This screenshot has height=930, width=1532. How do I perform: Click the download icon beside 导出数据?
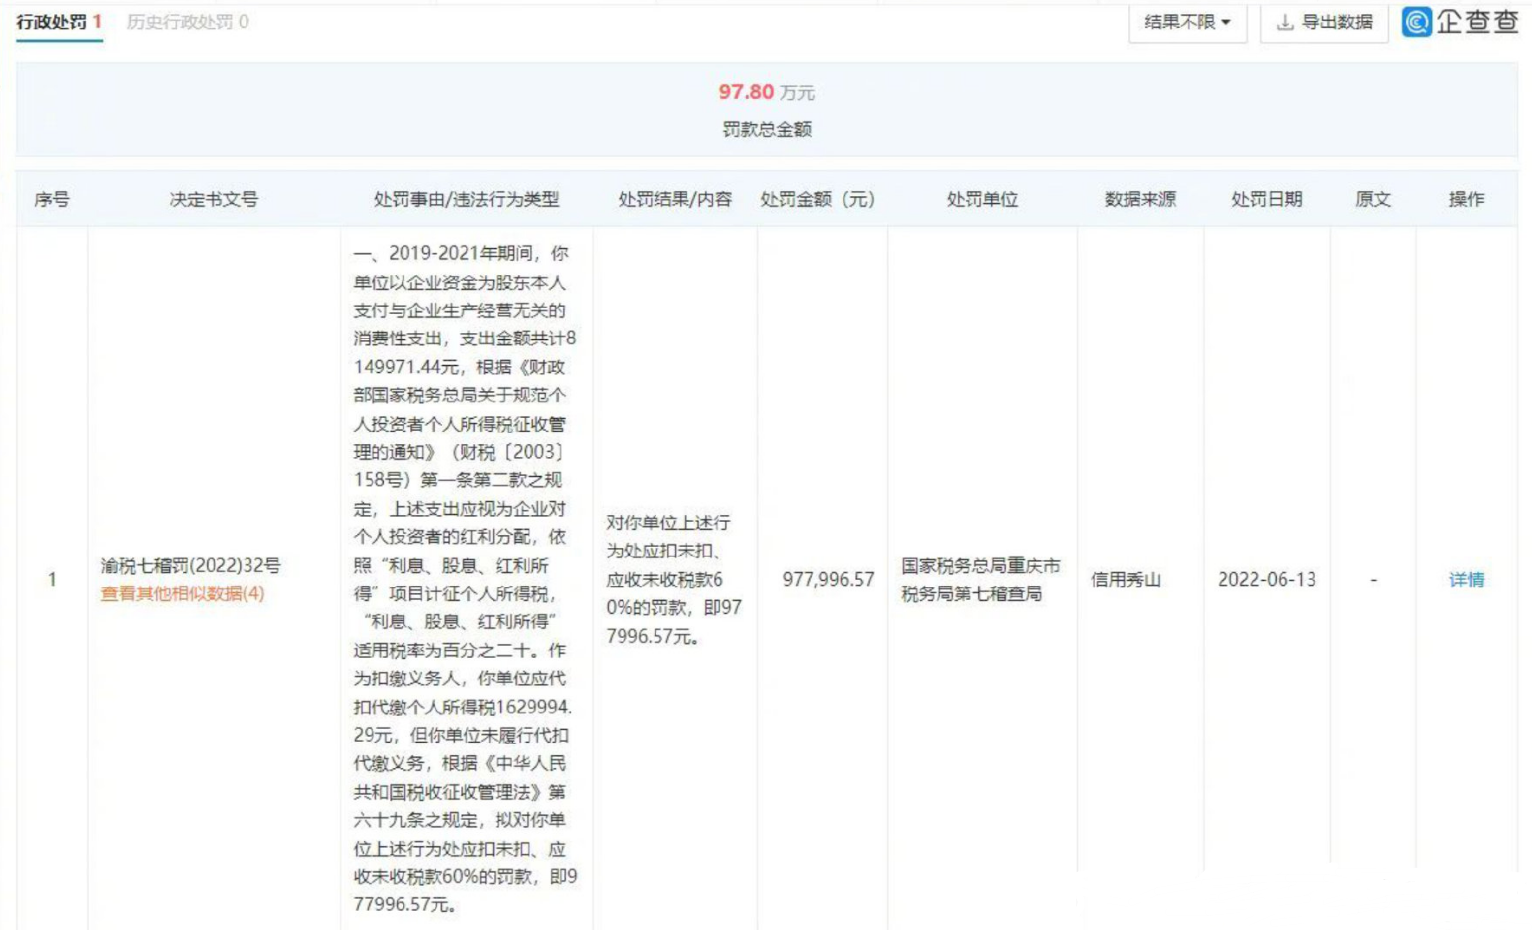(1285, 22)
